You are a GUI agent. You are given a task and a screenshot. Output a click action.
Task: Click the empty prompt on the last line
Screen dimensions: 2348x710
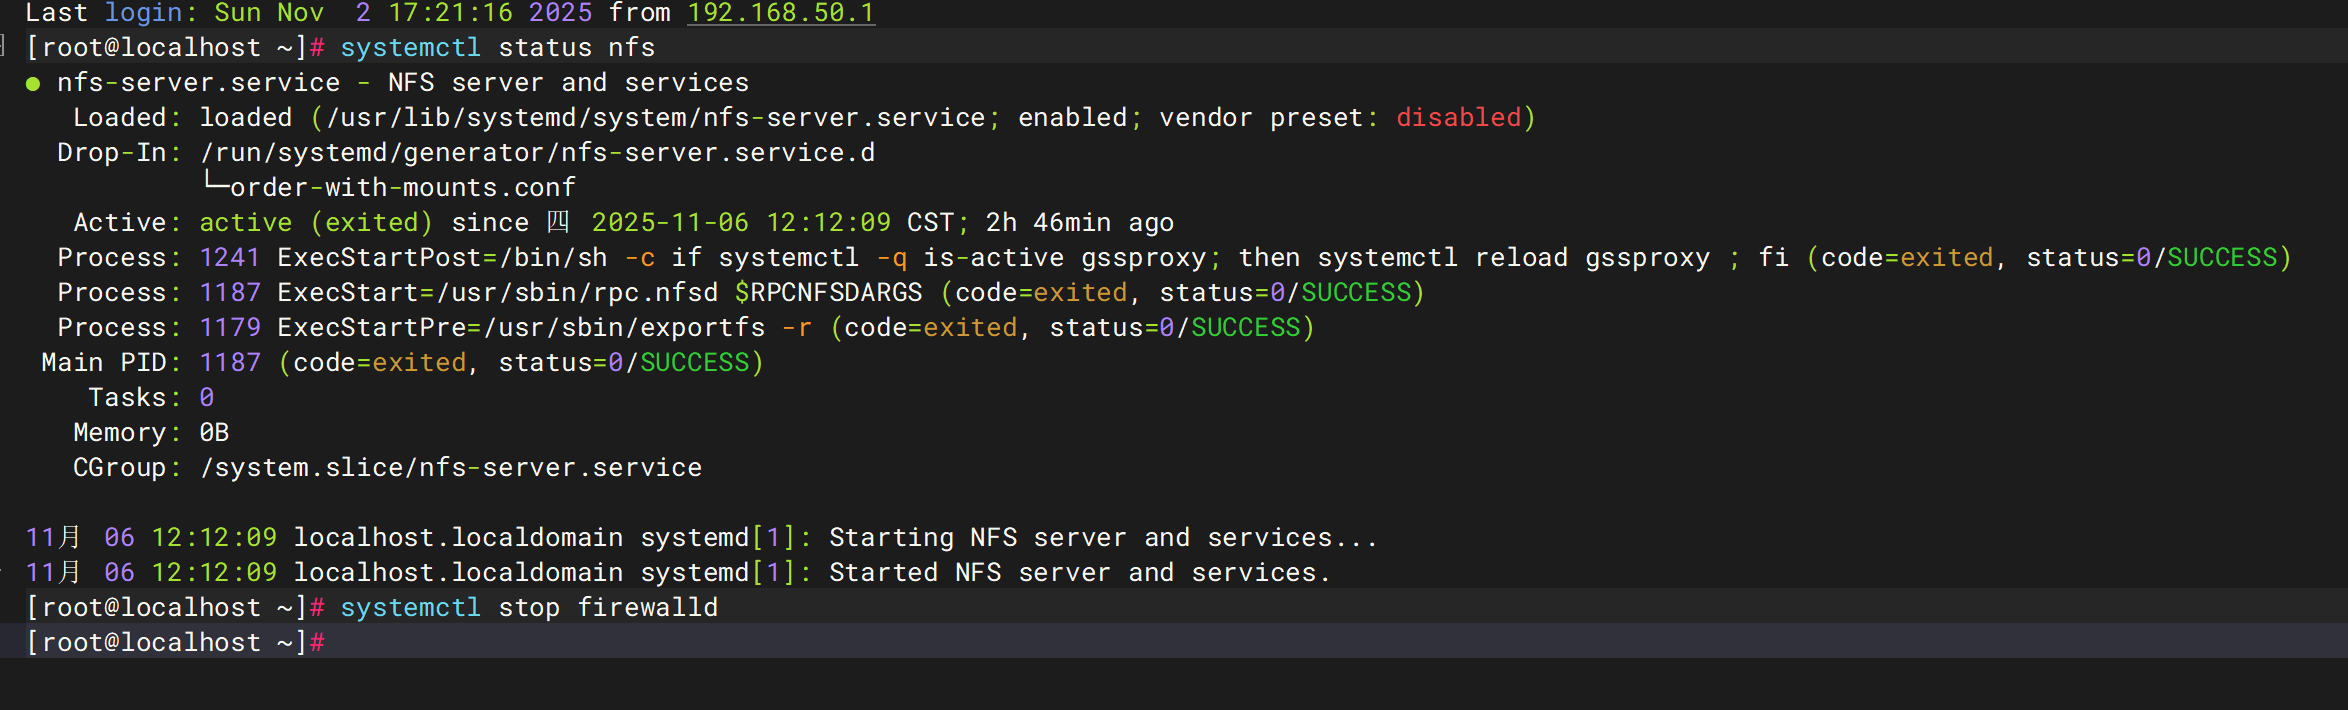175,642
